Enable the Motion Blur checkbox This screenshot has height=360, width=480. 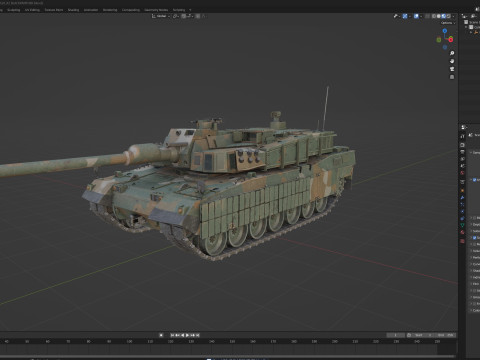tap(474, 244)
